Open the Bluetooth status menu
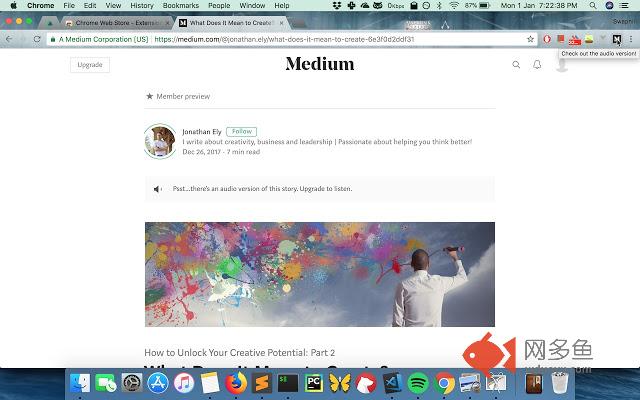Viewport: 640px width, 400px height. pos(439,5)
